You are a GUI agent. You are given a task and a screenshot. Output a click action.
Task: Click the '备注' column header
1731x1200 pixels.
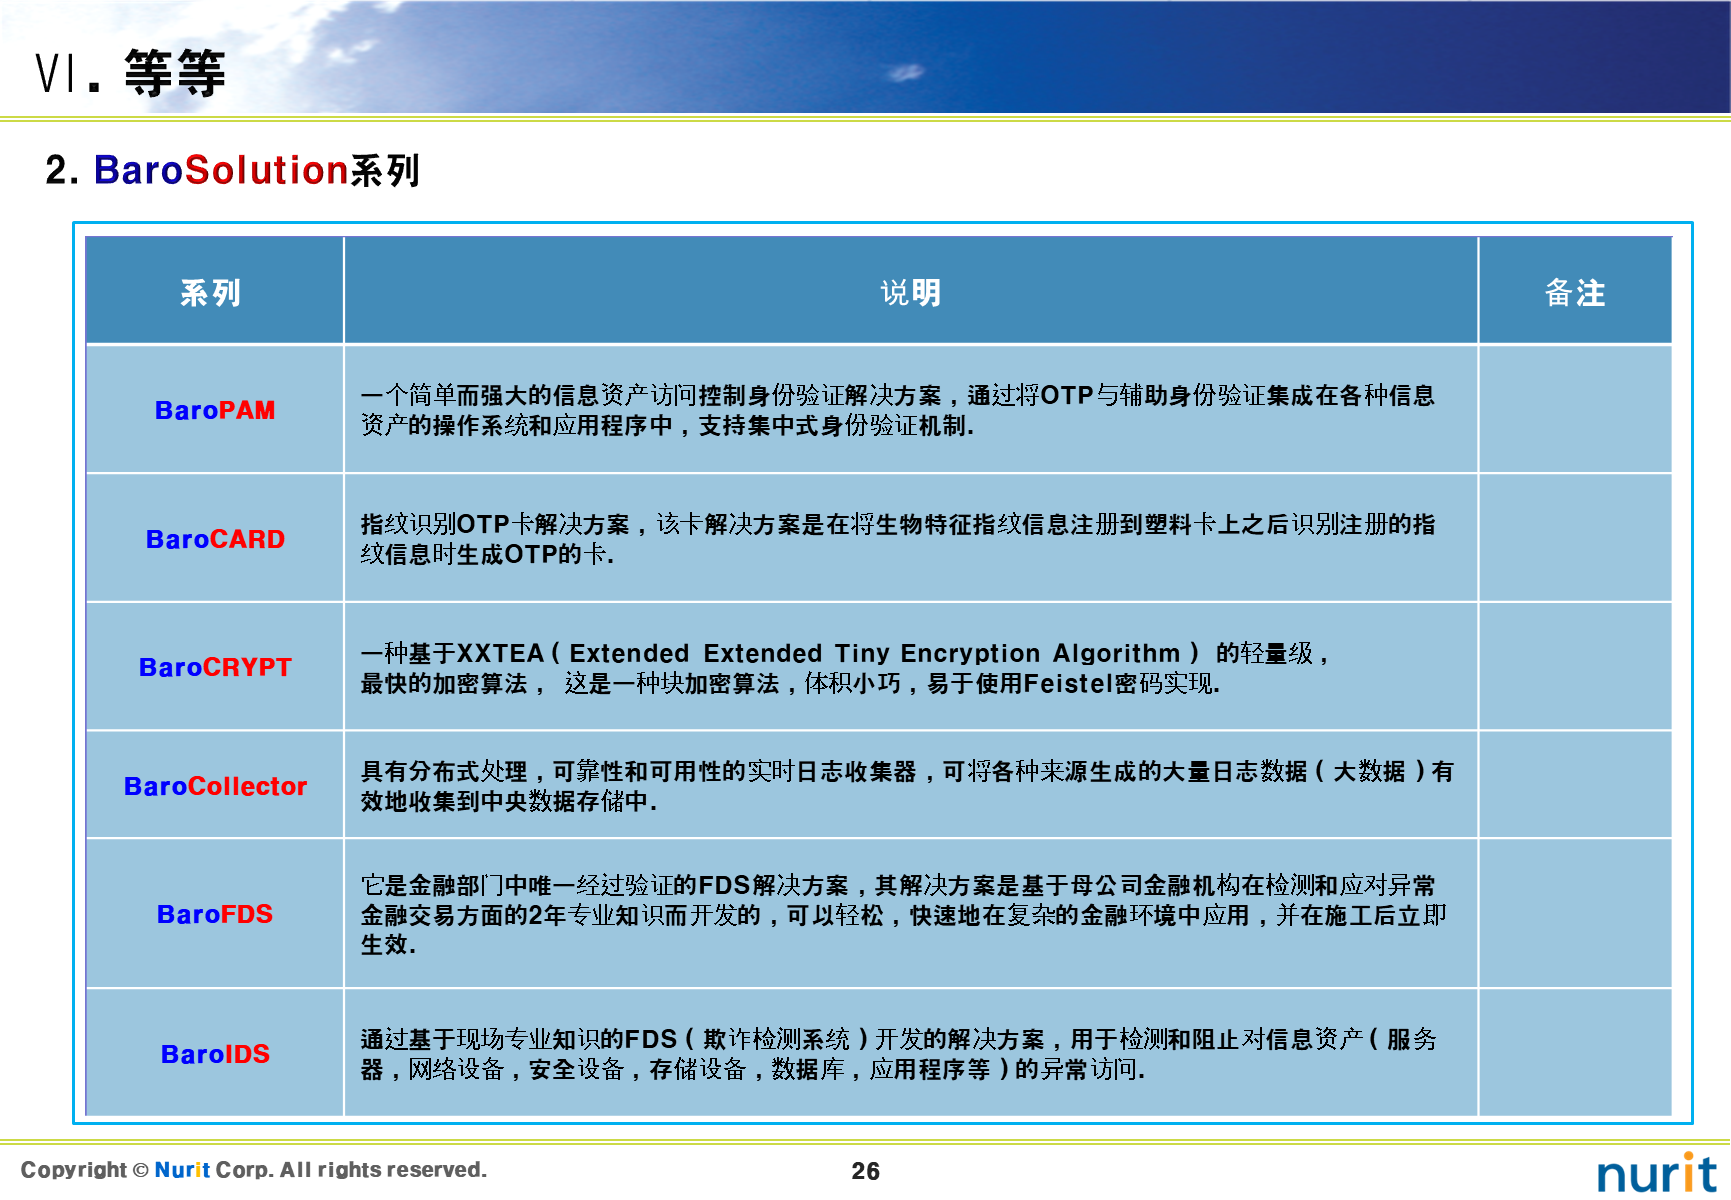(1575, 293)
